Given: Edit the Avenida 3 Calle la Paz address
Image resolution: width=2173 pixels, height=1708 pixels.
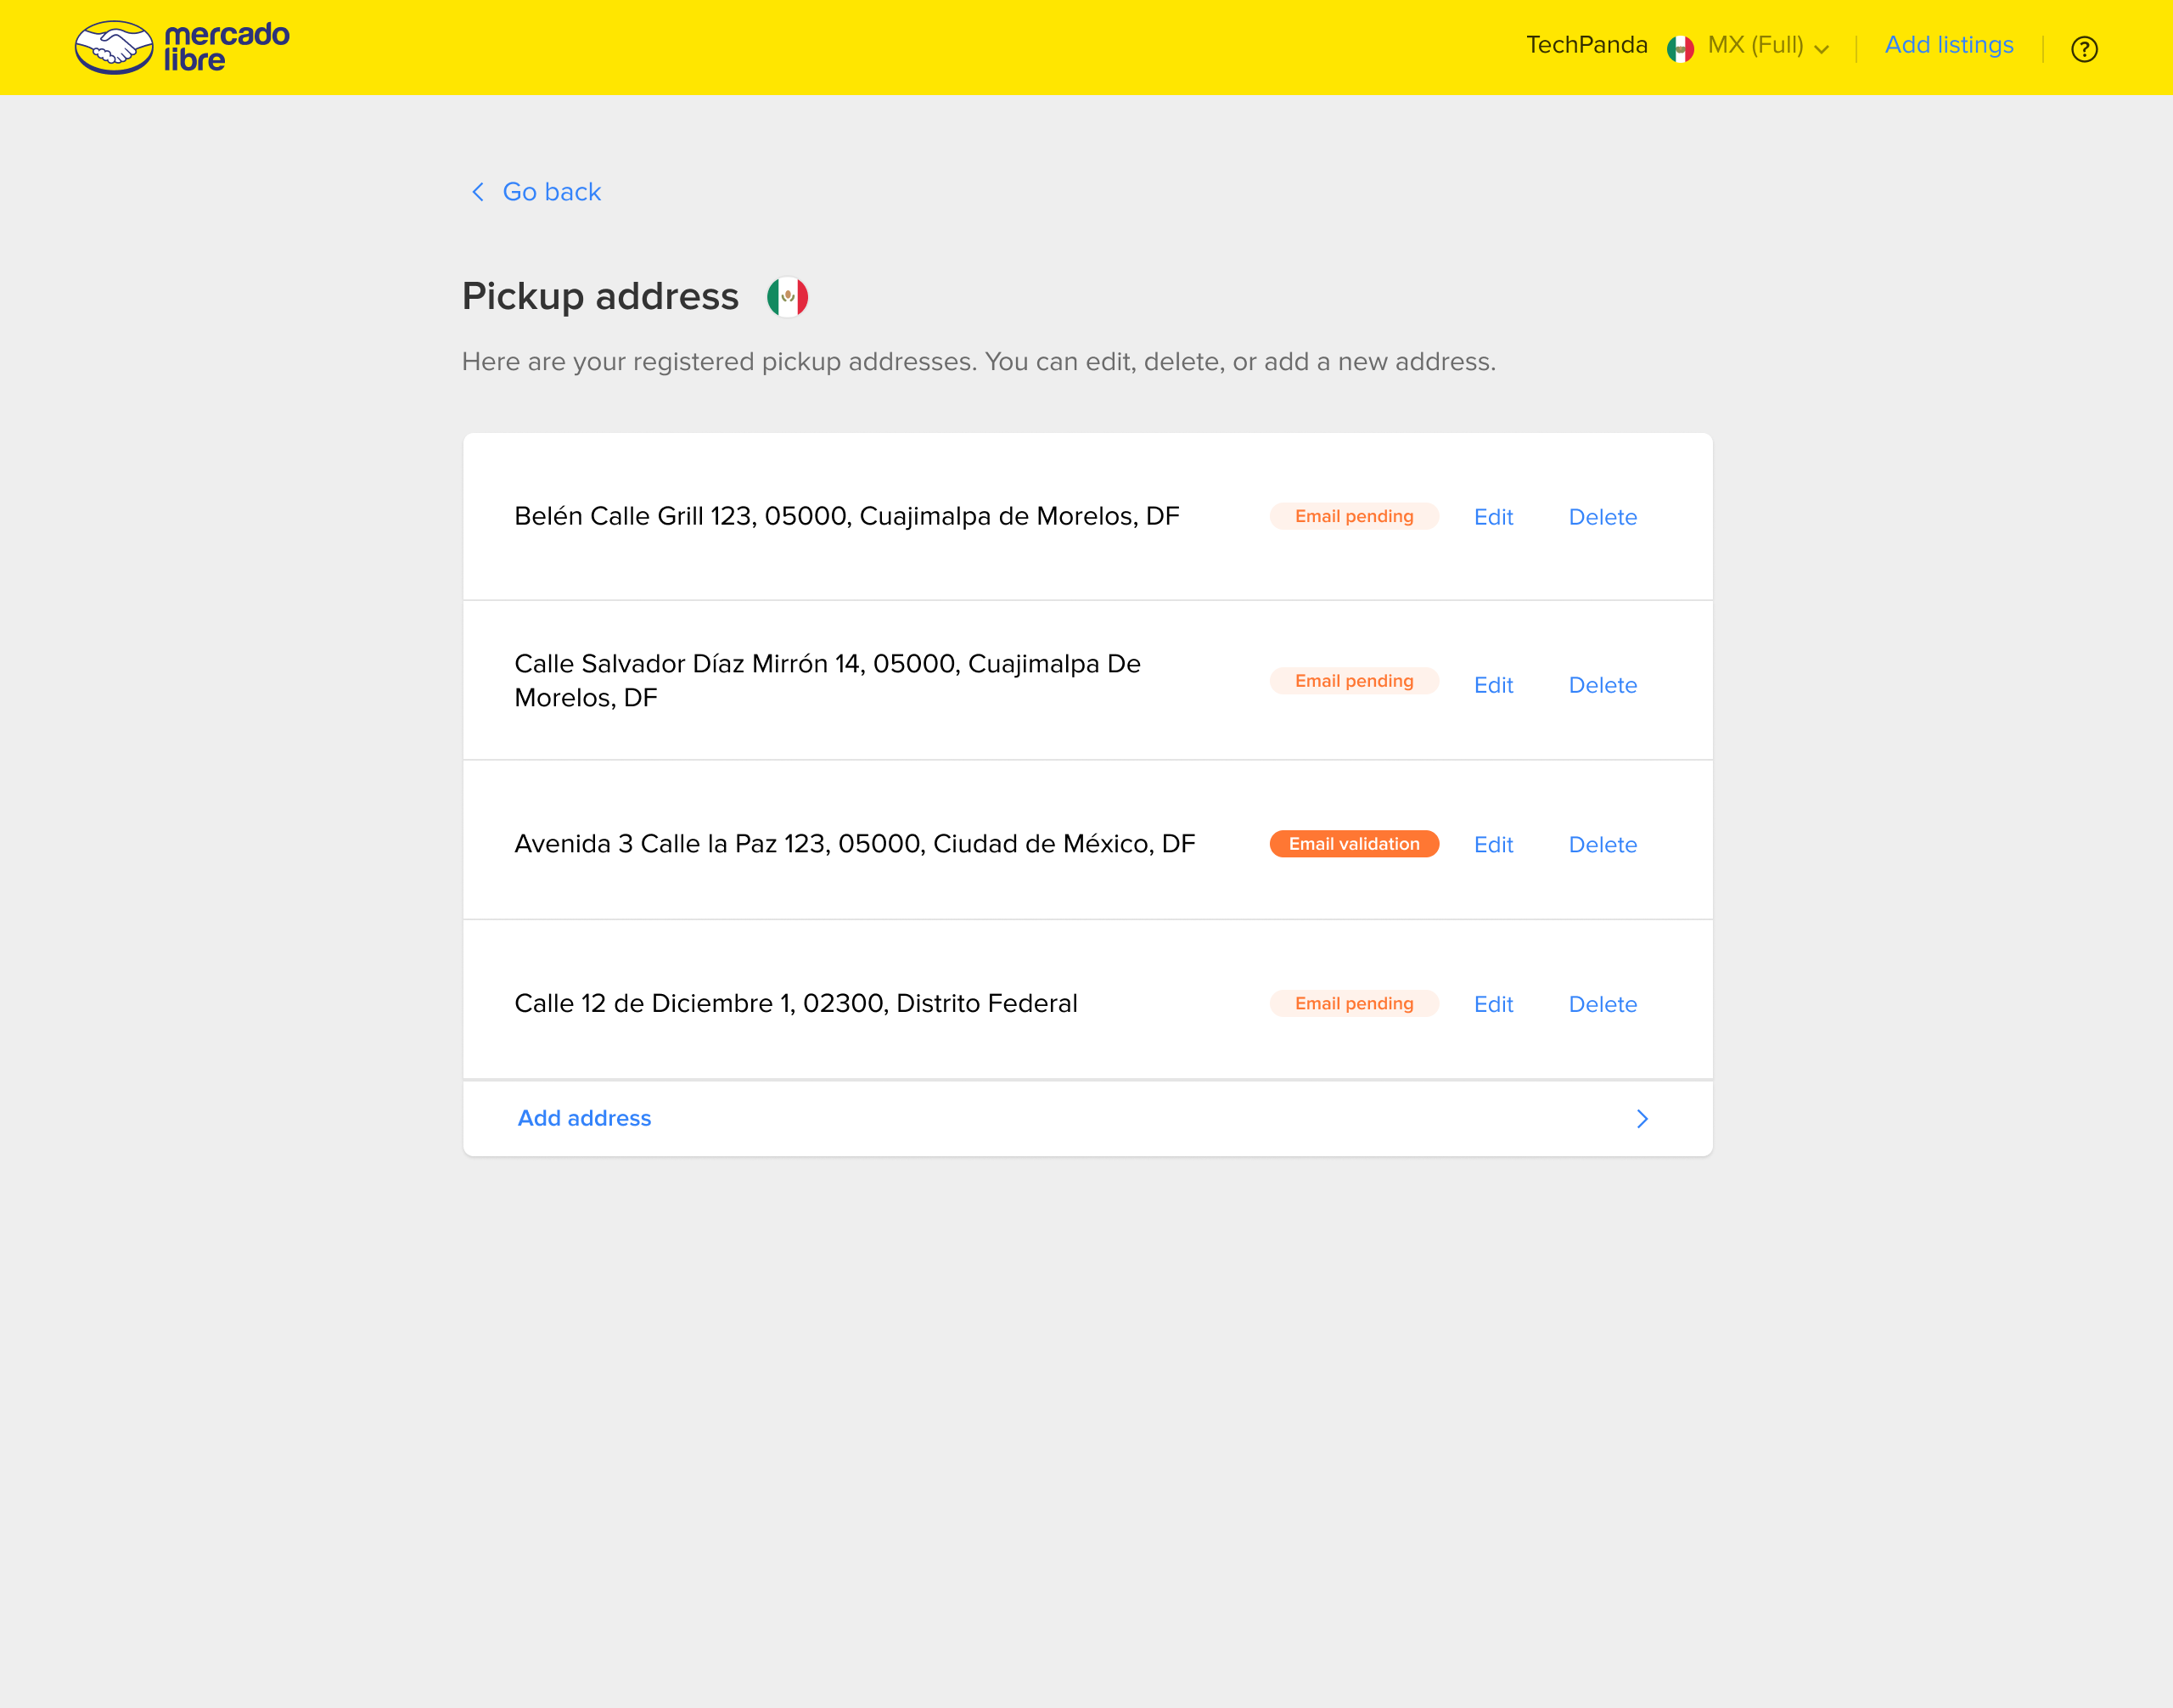Looking at the screenshot, I should click(1493, 845).
